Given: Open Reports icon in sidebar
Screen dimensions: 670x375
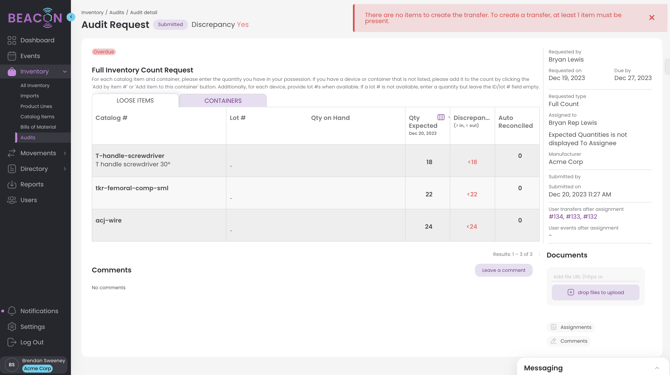Looking at the screenshot, I should coord(12,185).
